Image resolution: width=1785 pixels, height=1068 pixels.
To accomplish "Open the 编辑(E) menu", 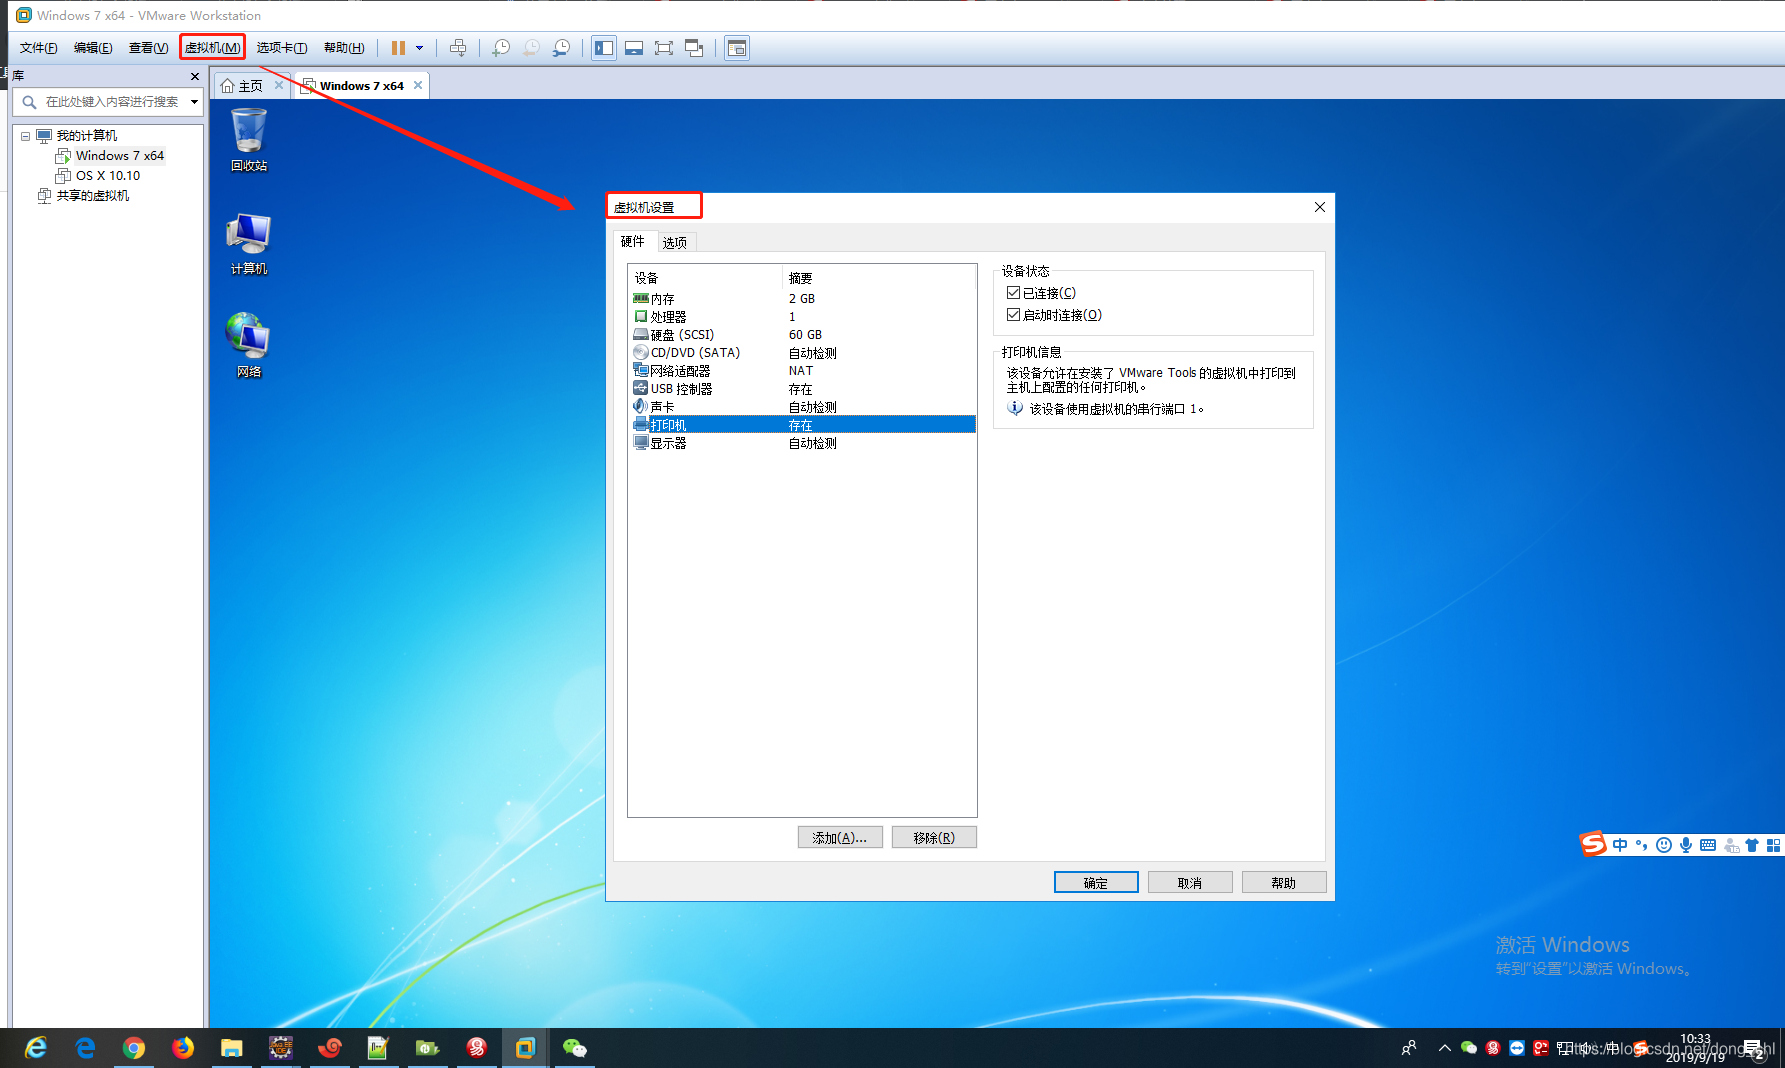I will pyautogui.click(x=93, y=48).
